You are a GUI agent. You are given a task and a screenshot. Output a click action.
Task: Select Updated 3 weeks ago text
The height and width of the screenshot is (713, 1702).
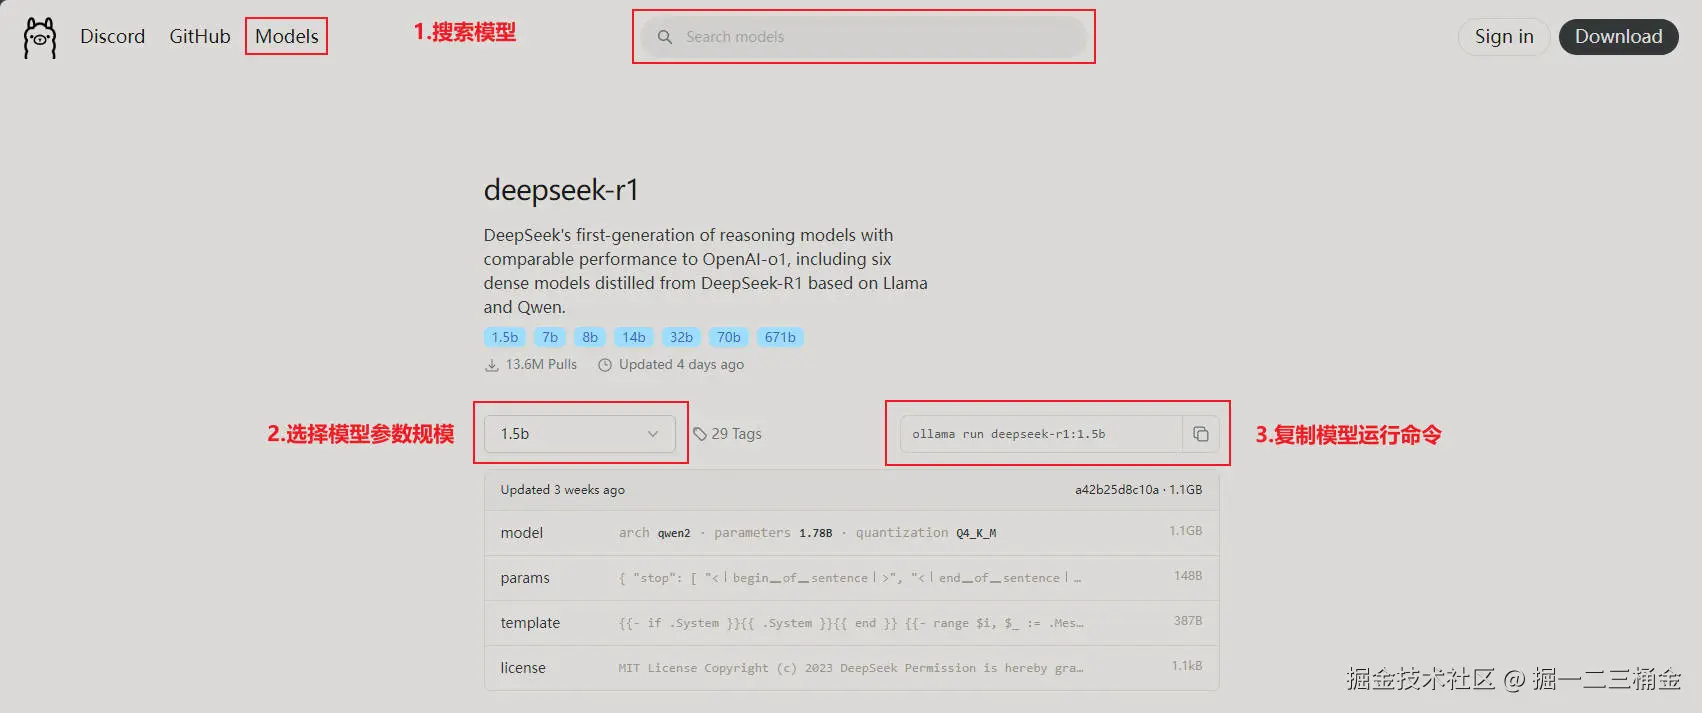[563, 490]
